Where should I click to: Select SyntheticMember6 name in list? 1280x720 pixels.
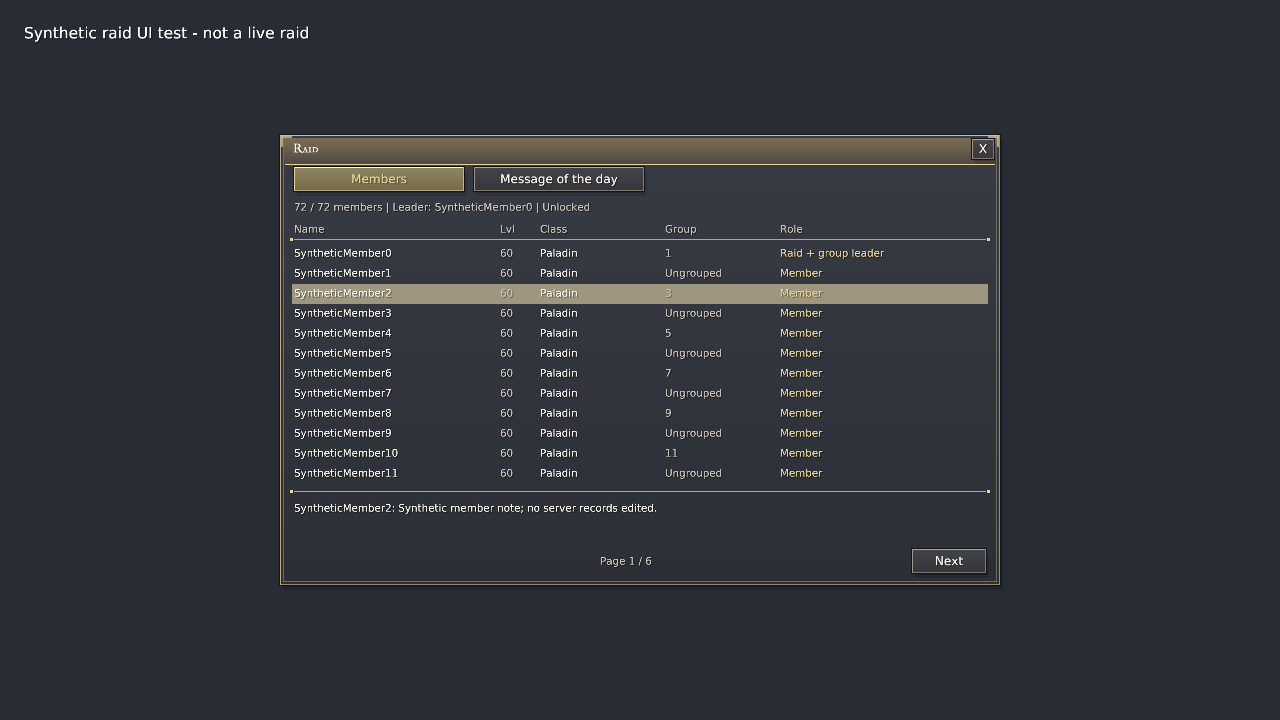343,373
